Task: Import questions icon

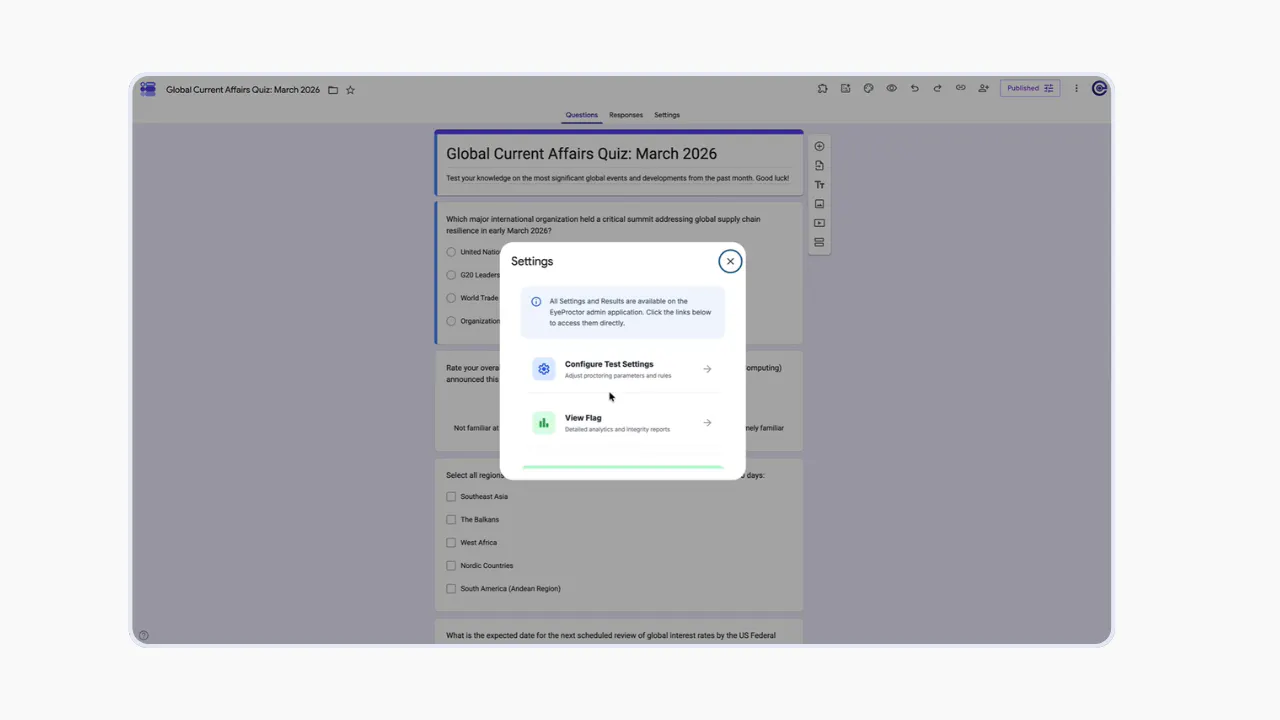Action: pos(819,165)
